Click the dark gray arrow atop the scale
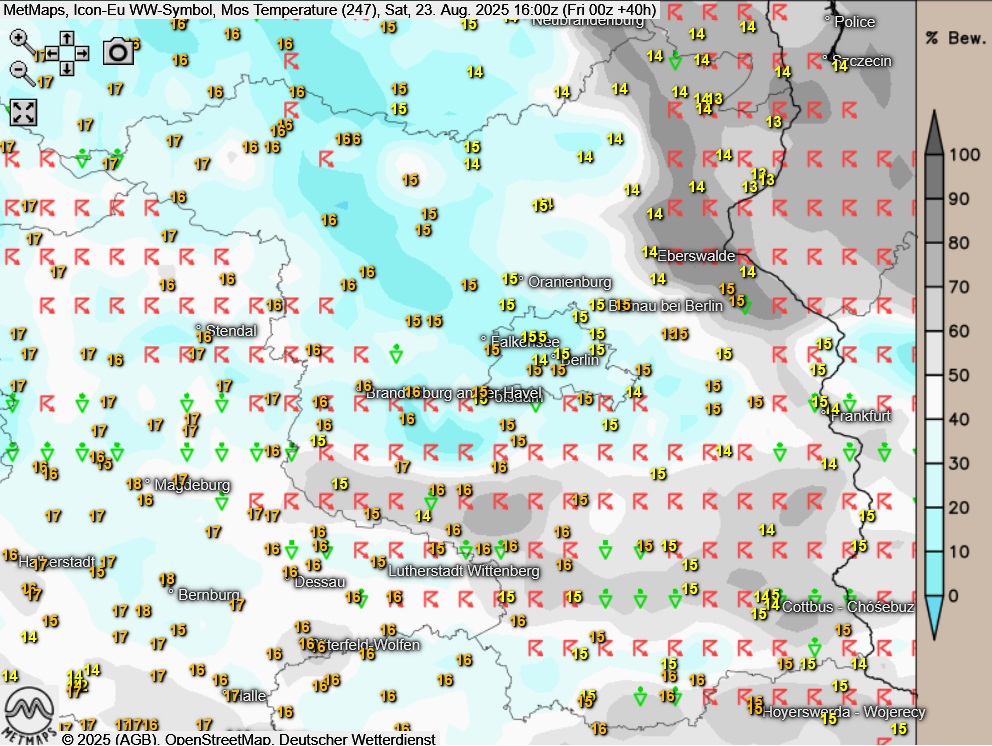Screen dimensions: 992x746 [x=934, y=132]
